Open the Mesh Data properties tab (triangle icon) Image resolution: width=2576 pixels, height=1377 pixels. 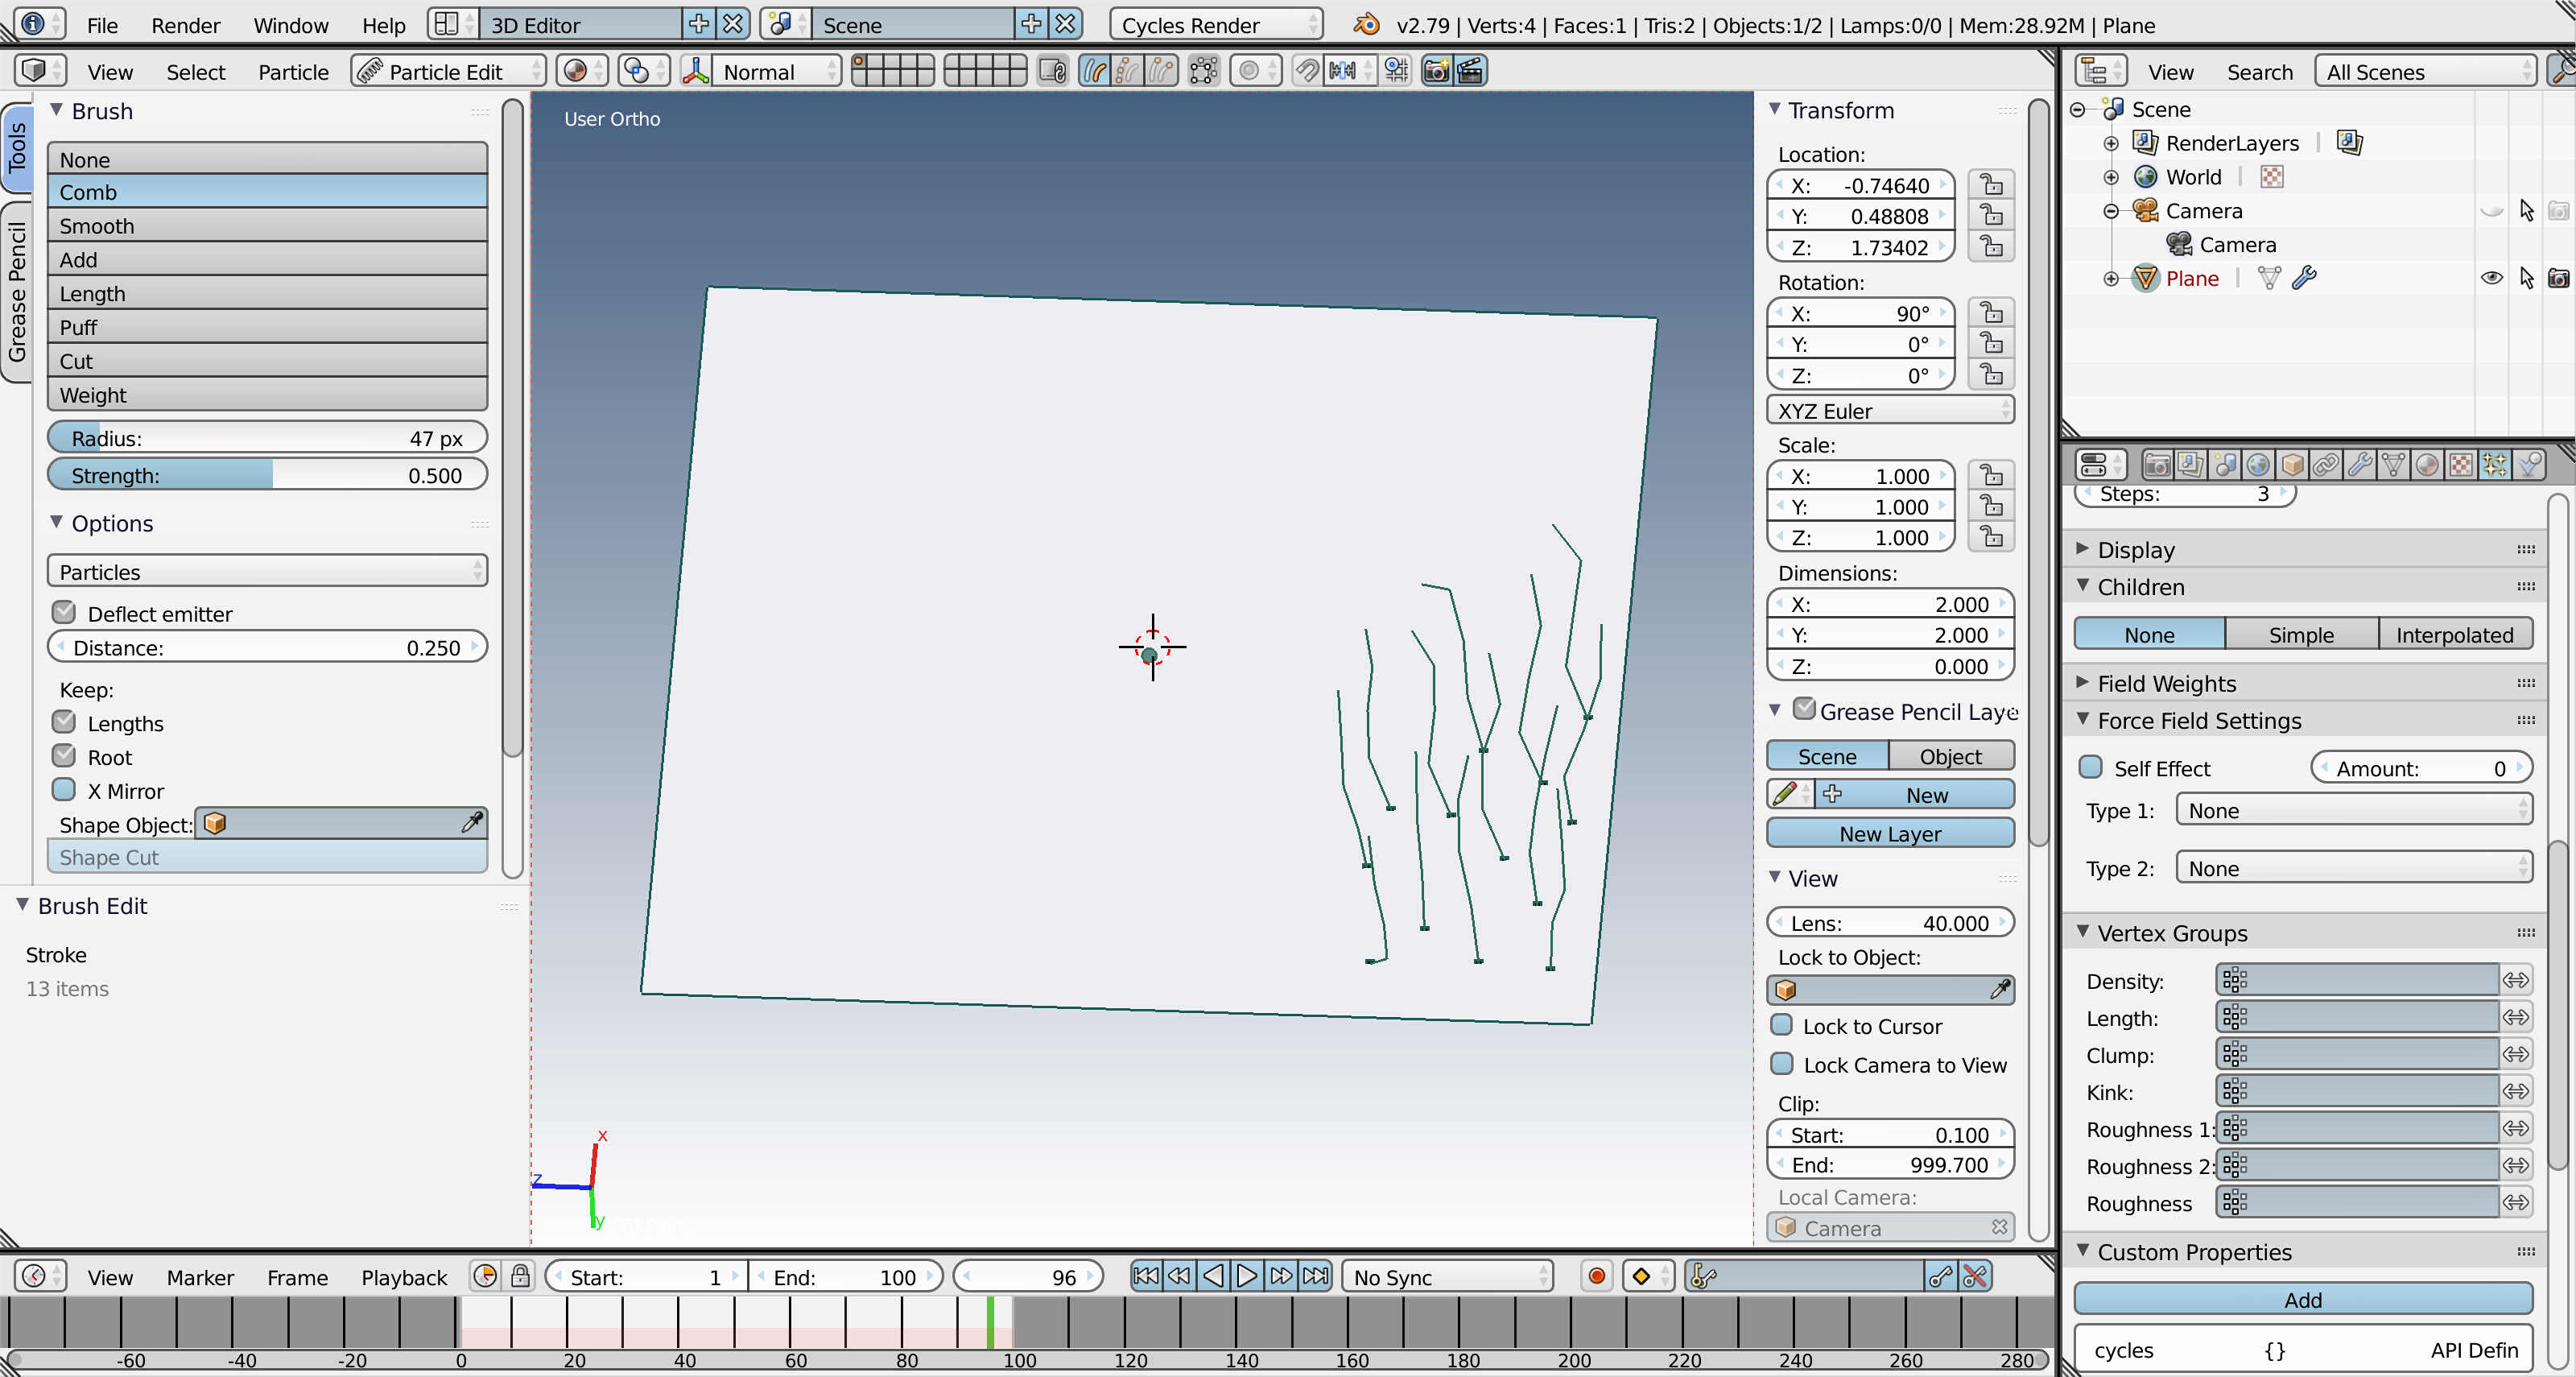2394,464
